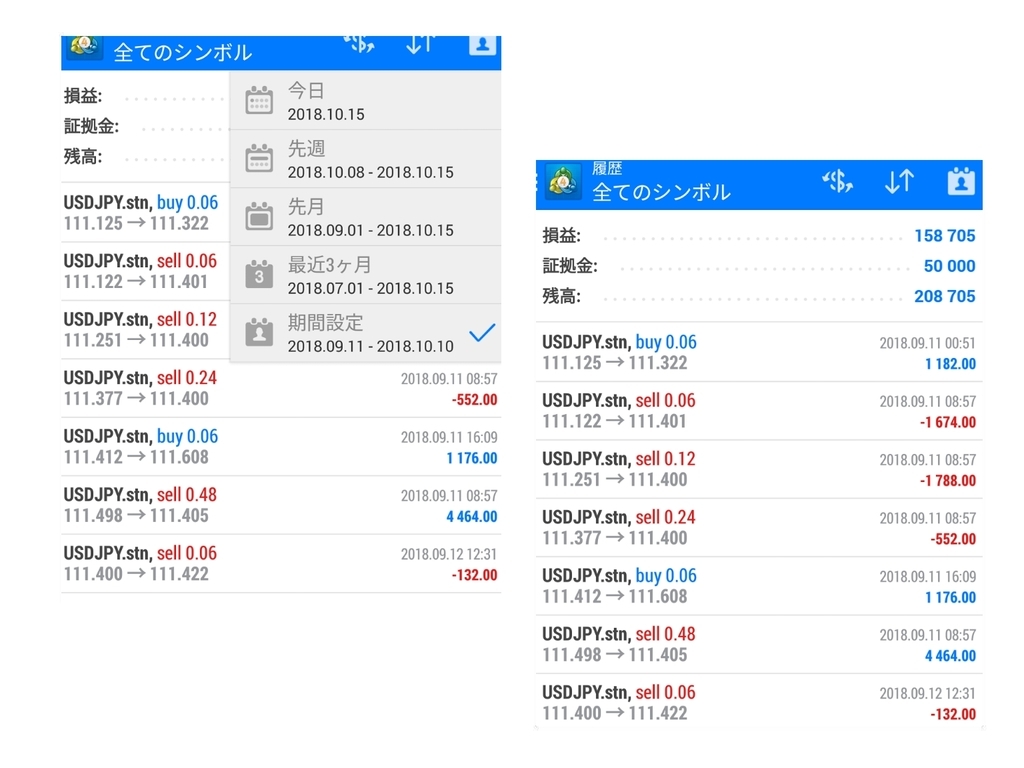The width and height of the screenshot is (1024, 768).
Task: Open left-panel buy 0.06 trade 111.125 → 111.322
Action: (145, 213)
